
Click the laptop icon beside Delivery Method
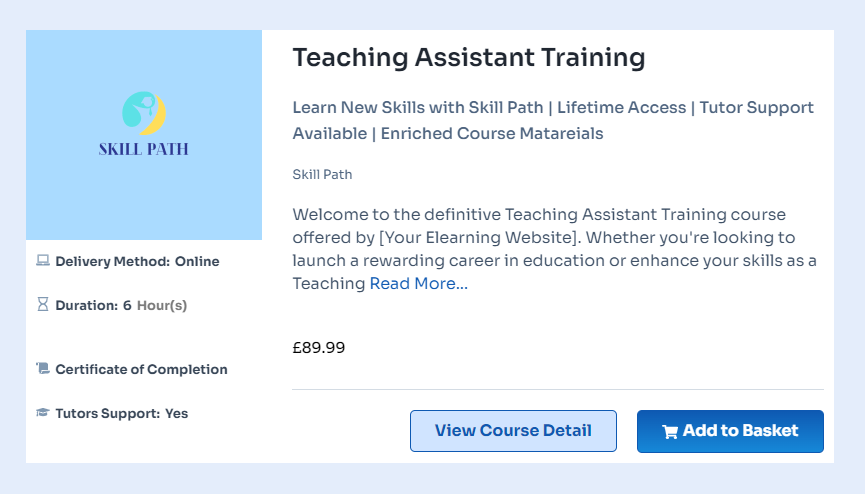43,262
